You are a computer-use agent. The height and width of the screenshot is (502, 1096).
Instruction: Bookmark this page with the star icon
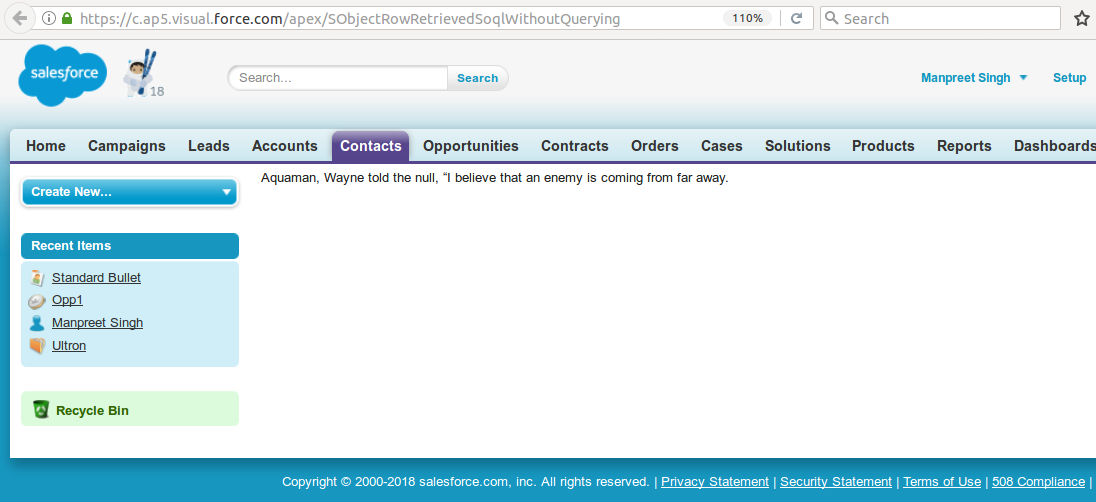[x=1081, y=18]
